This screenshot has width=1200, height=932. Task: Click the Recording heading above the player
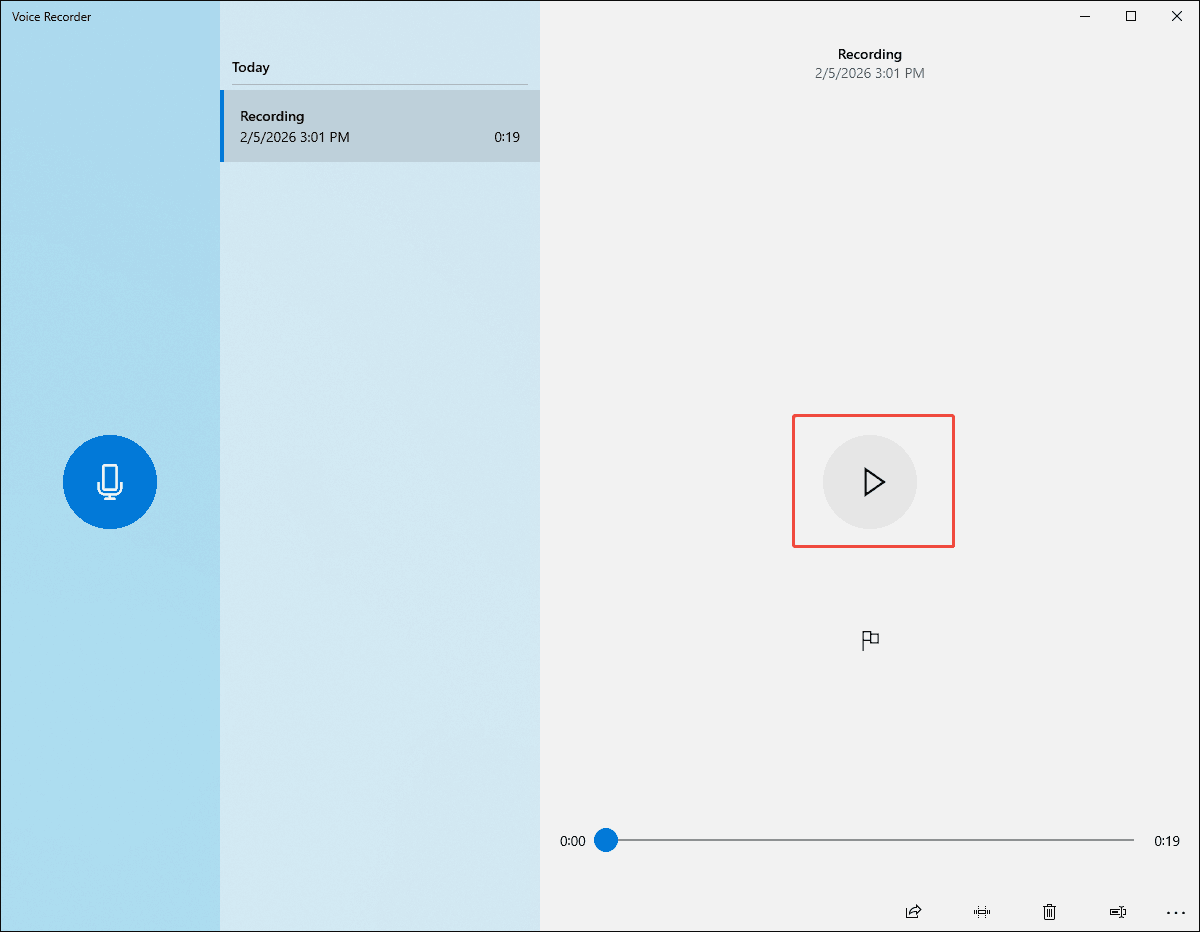pos(869,54)
